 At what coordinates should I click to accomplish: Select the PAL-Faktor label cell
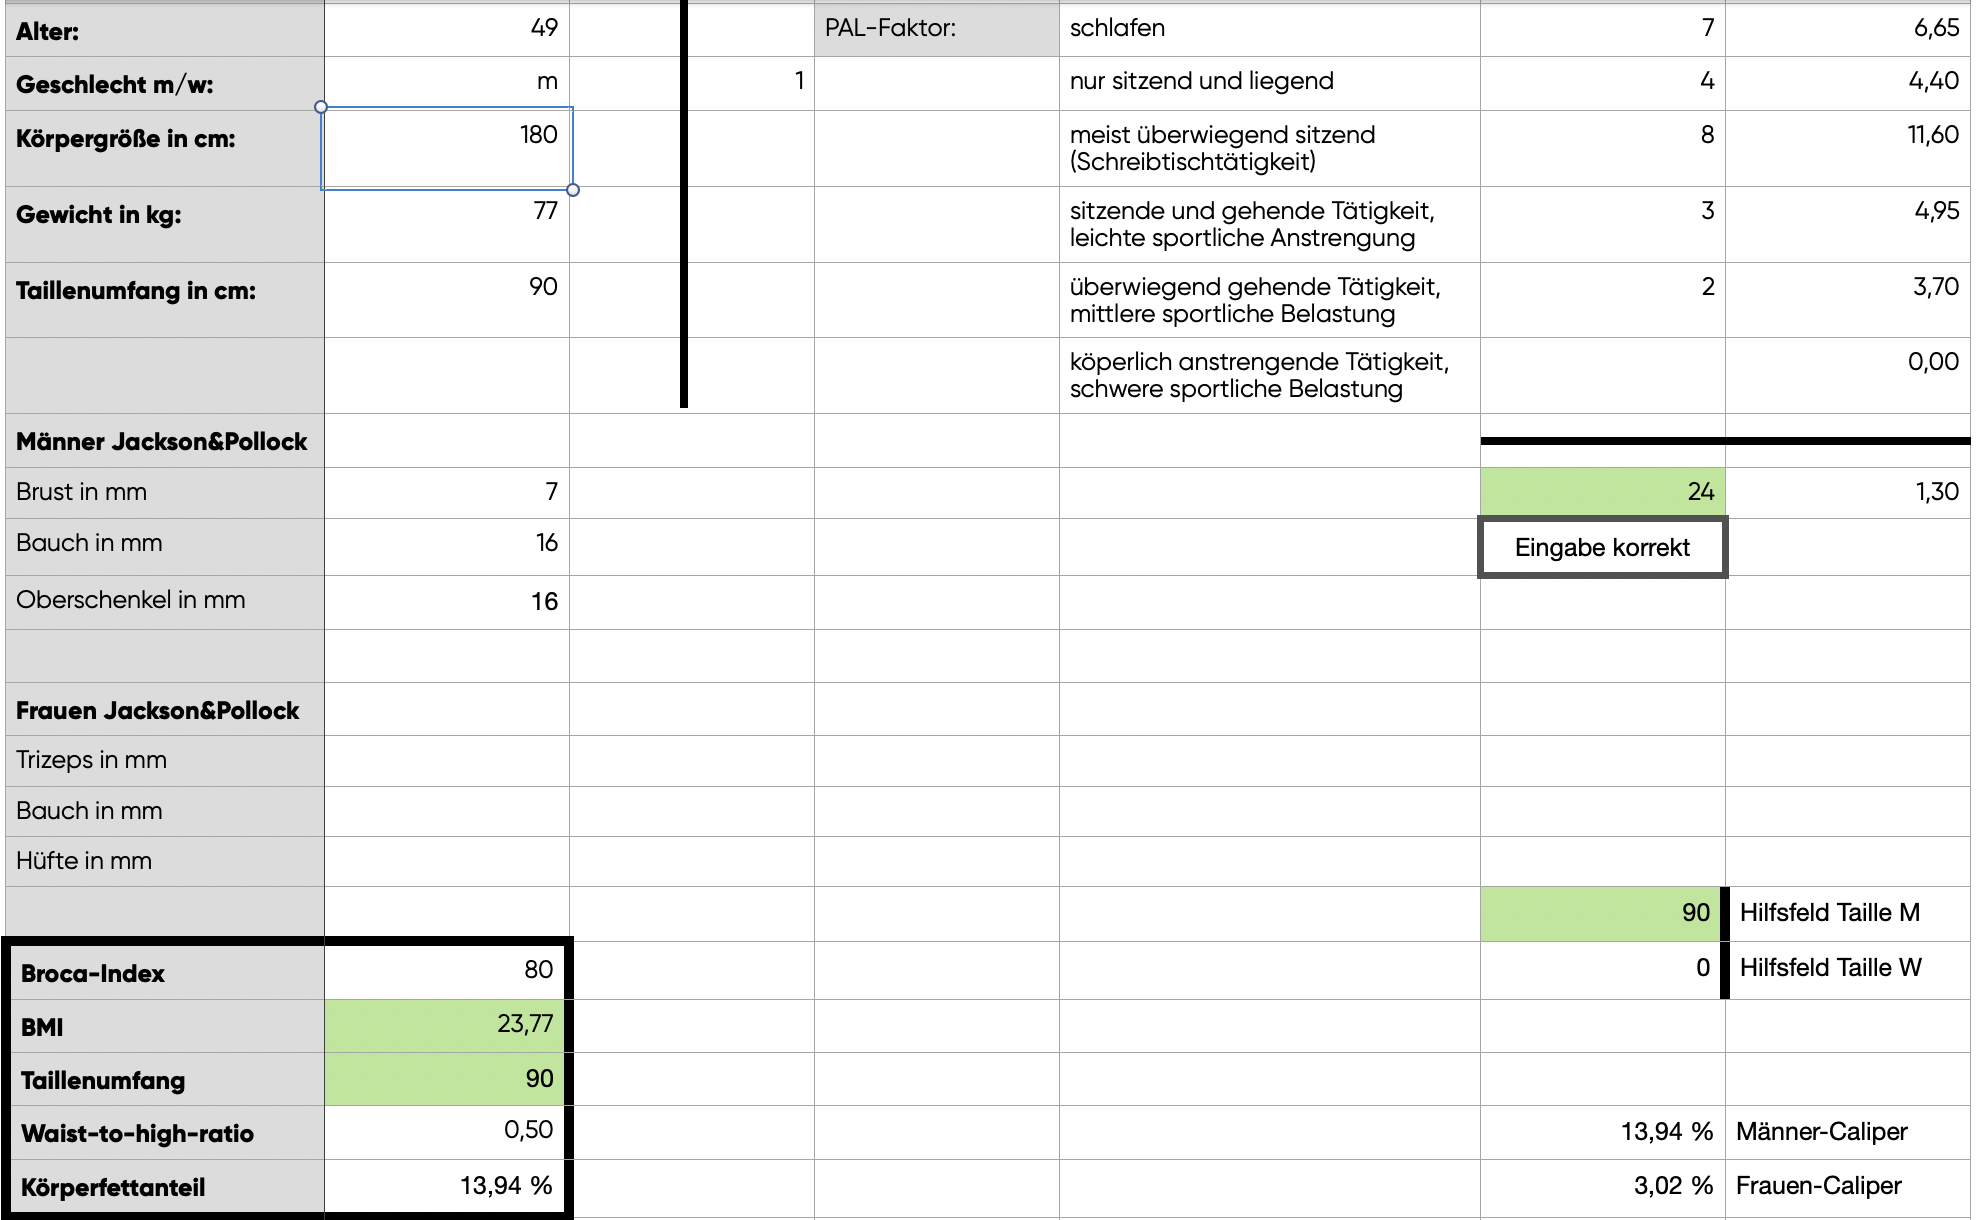click(936, 29)
